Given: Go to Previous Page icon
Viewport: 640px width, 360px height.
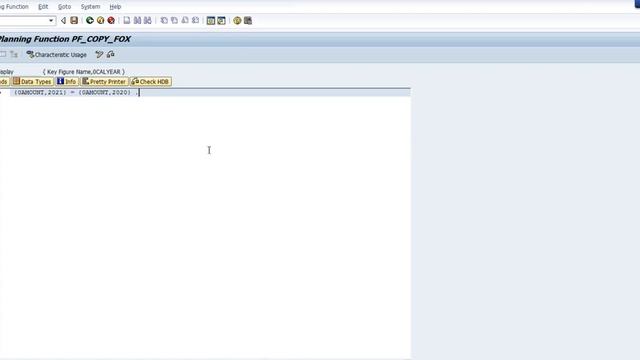Looking at the screenshot, I should [174, 20].
